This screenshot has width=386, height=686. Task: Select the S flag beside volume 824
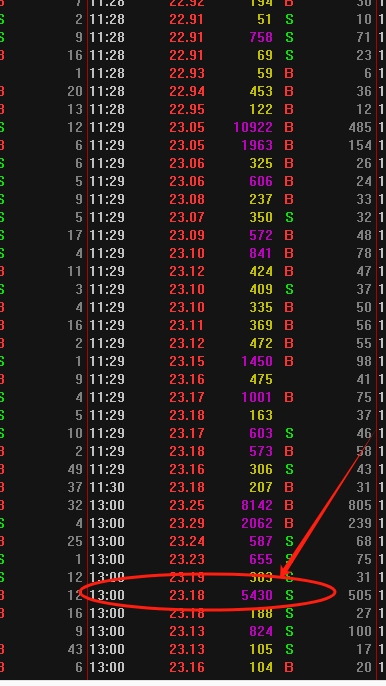pos(289,631)
